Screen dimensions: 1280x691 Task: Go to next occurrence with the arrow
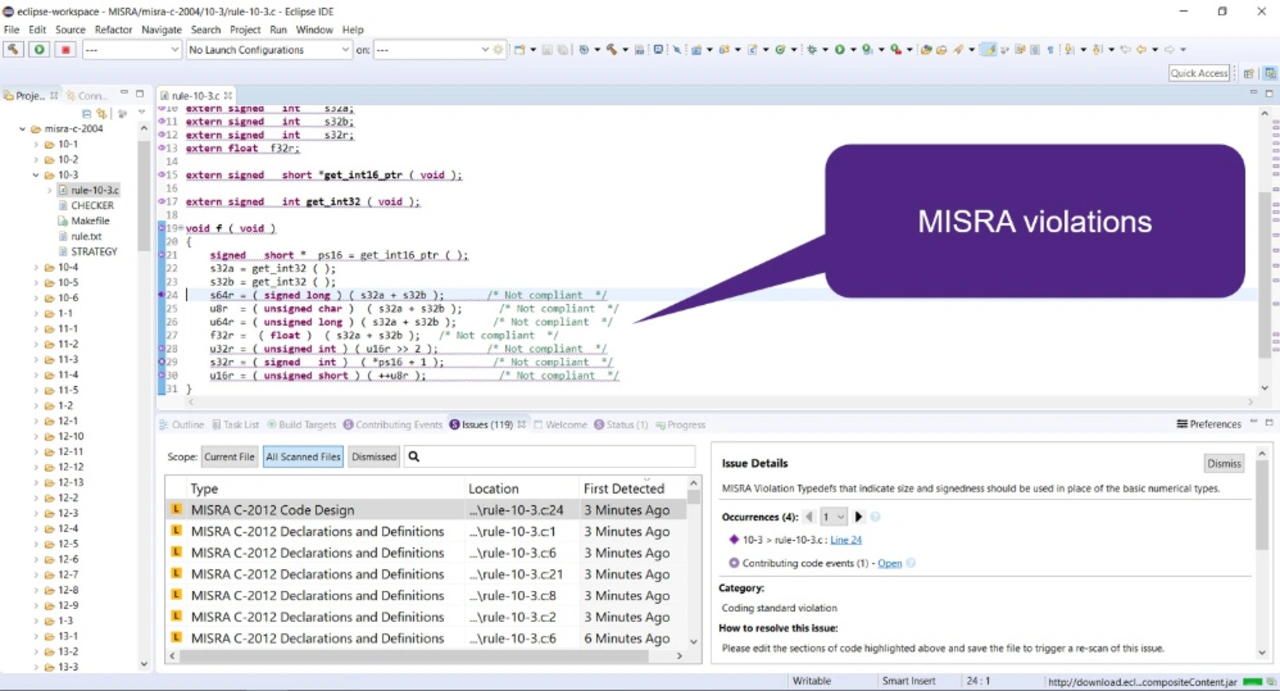tap(858, 517)
